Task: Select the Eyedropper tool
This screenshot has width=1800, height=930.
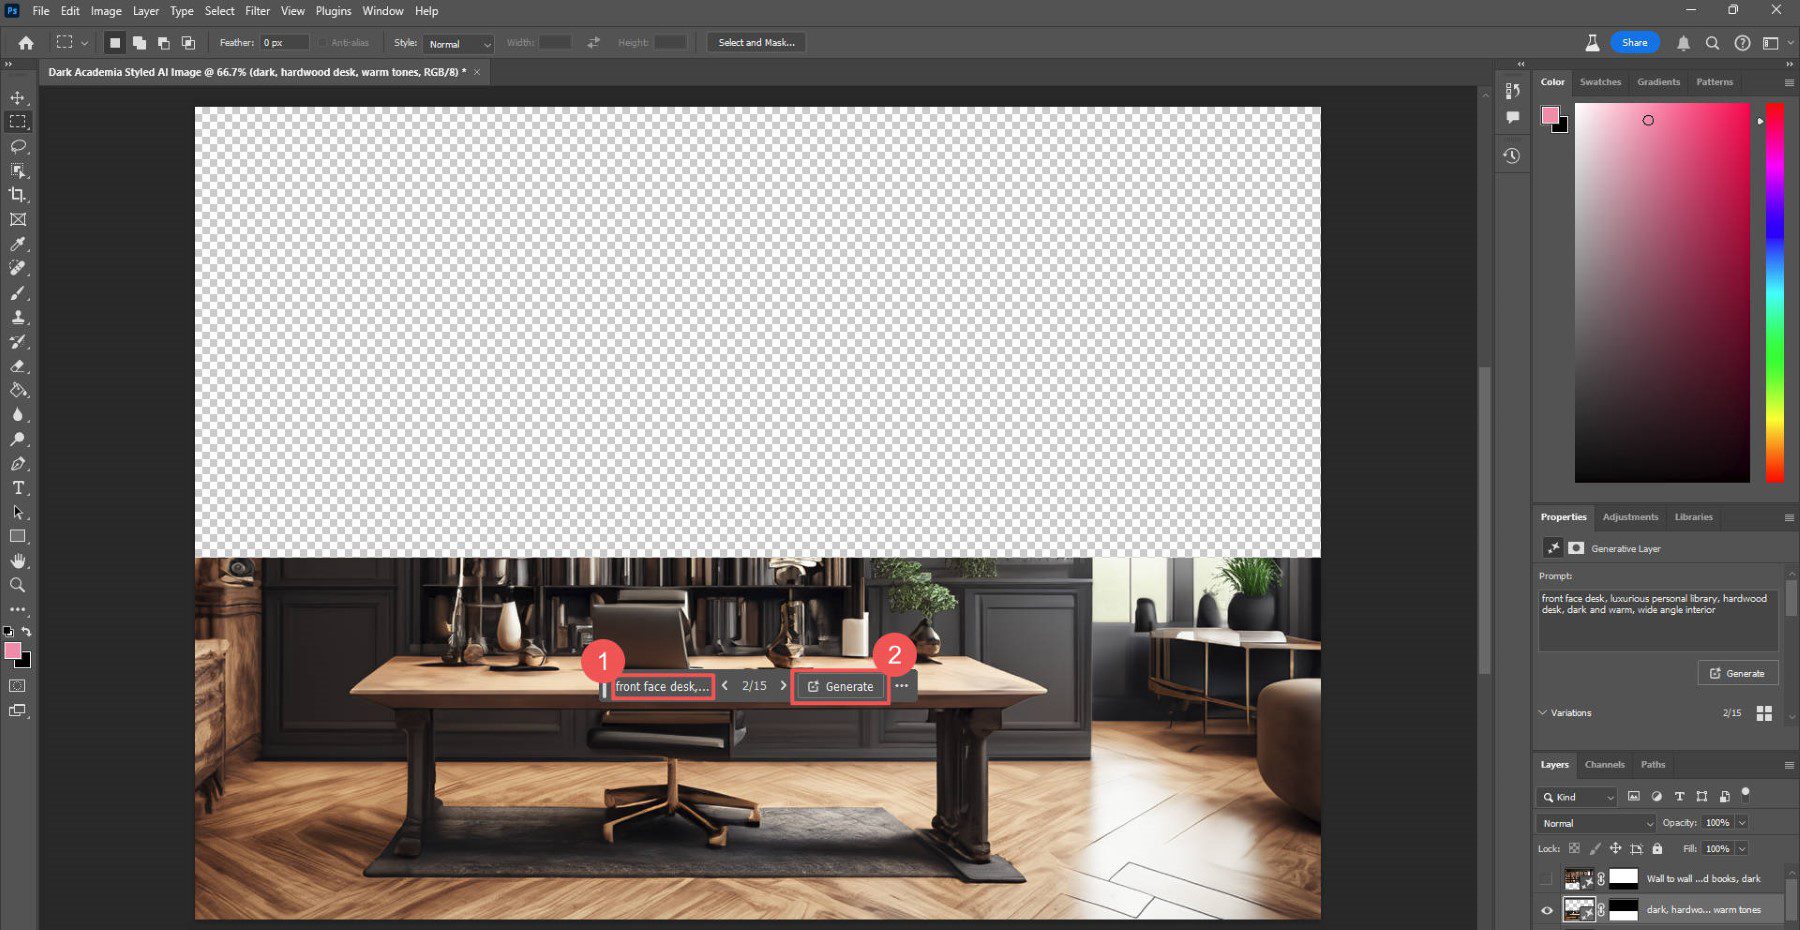Action: (18, 243)
